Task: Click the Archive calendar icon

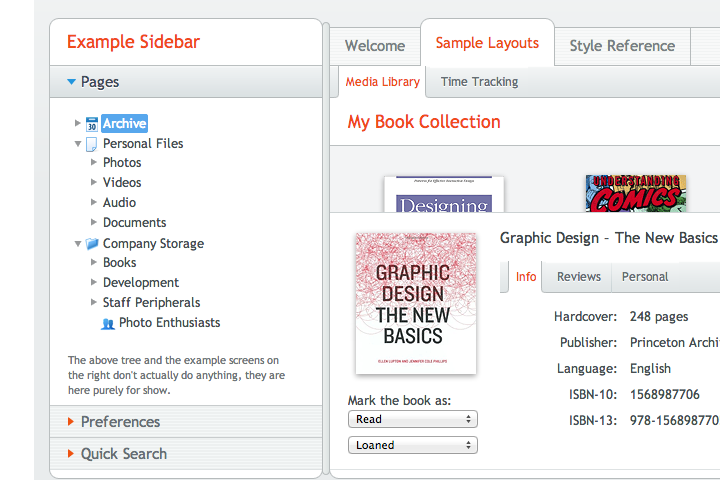Action: coord(91,124)
